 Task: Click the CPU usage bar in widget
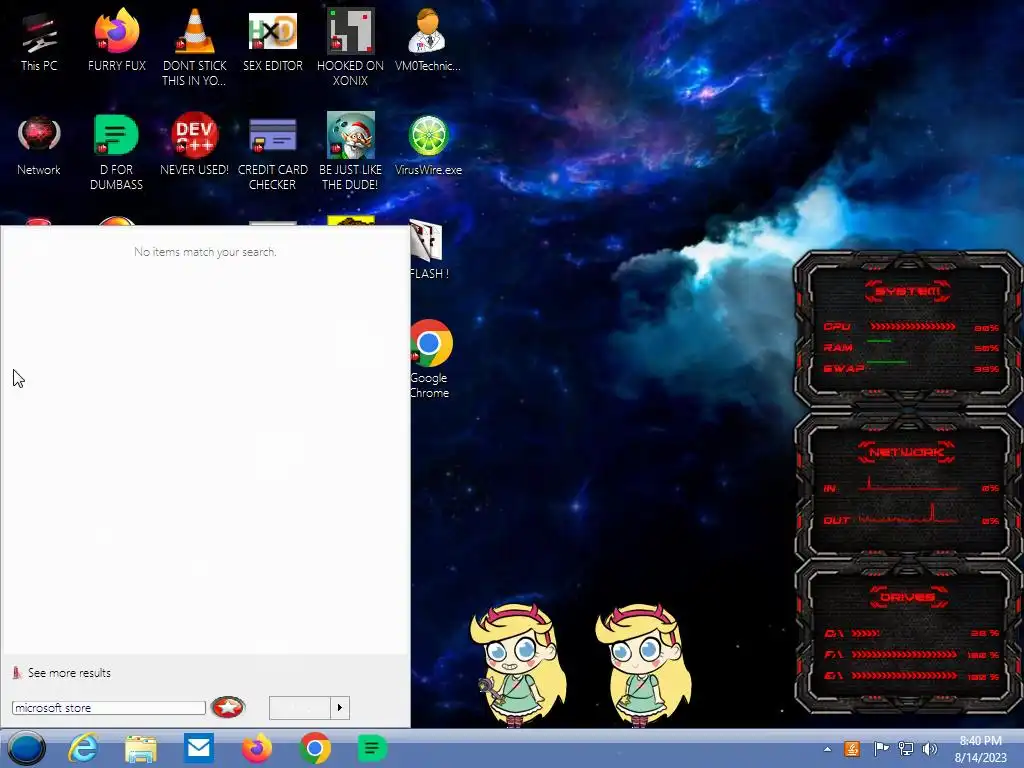[x=913, y=327]
